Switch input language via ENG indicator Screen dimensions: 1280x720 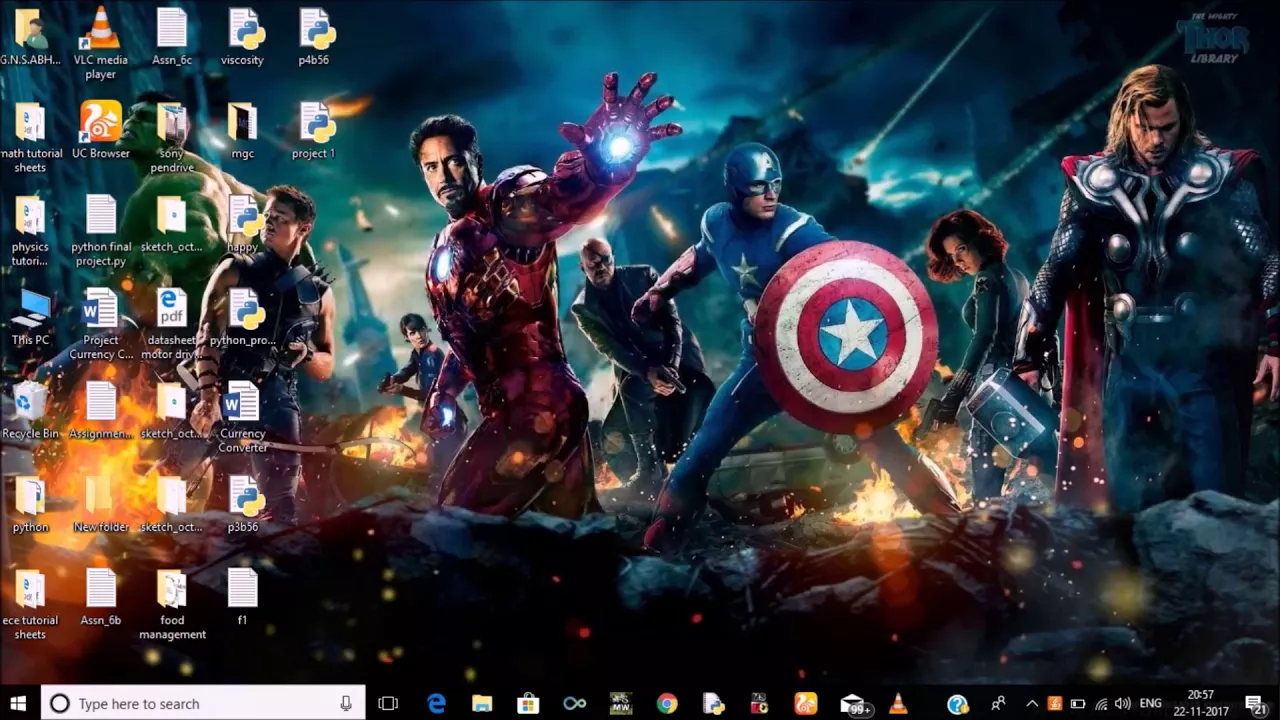[1151, 704]
